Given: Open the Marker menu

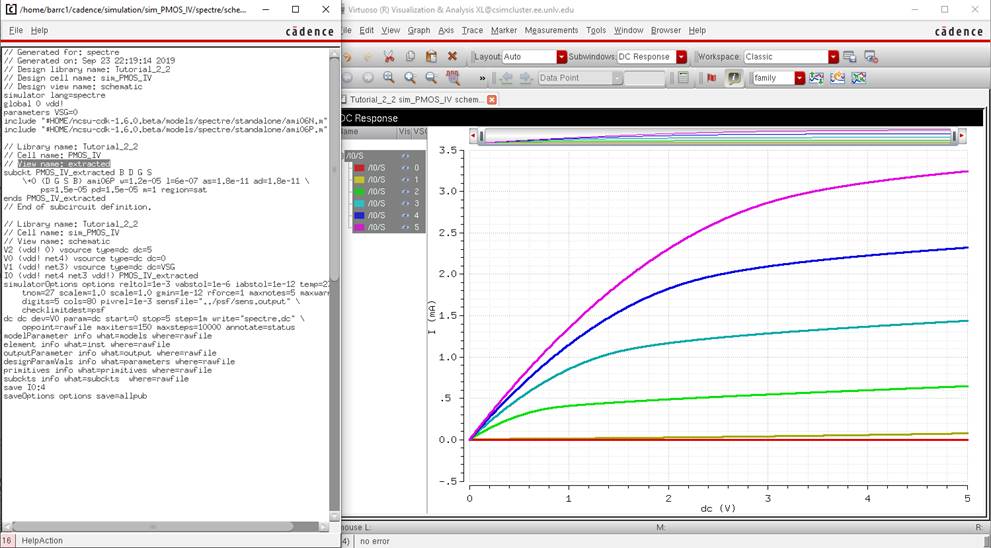Looking at the screenshot, I should pyautogui.click(x=503, y=31).
